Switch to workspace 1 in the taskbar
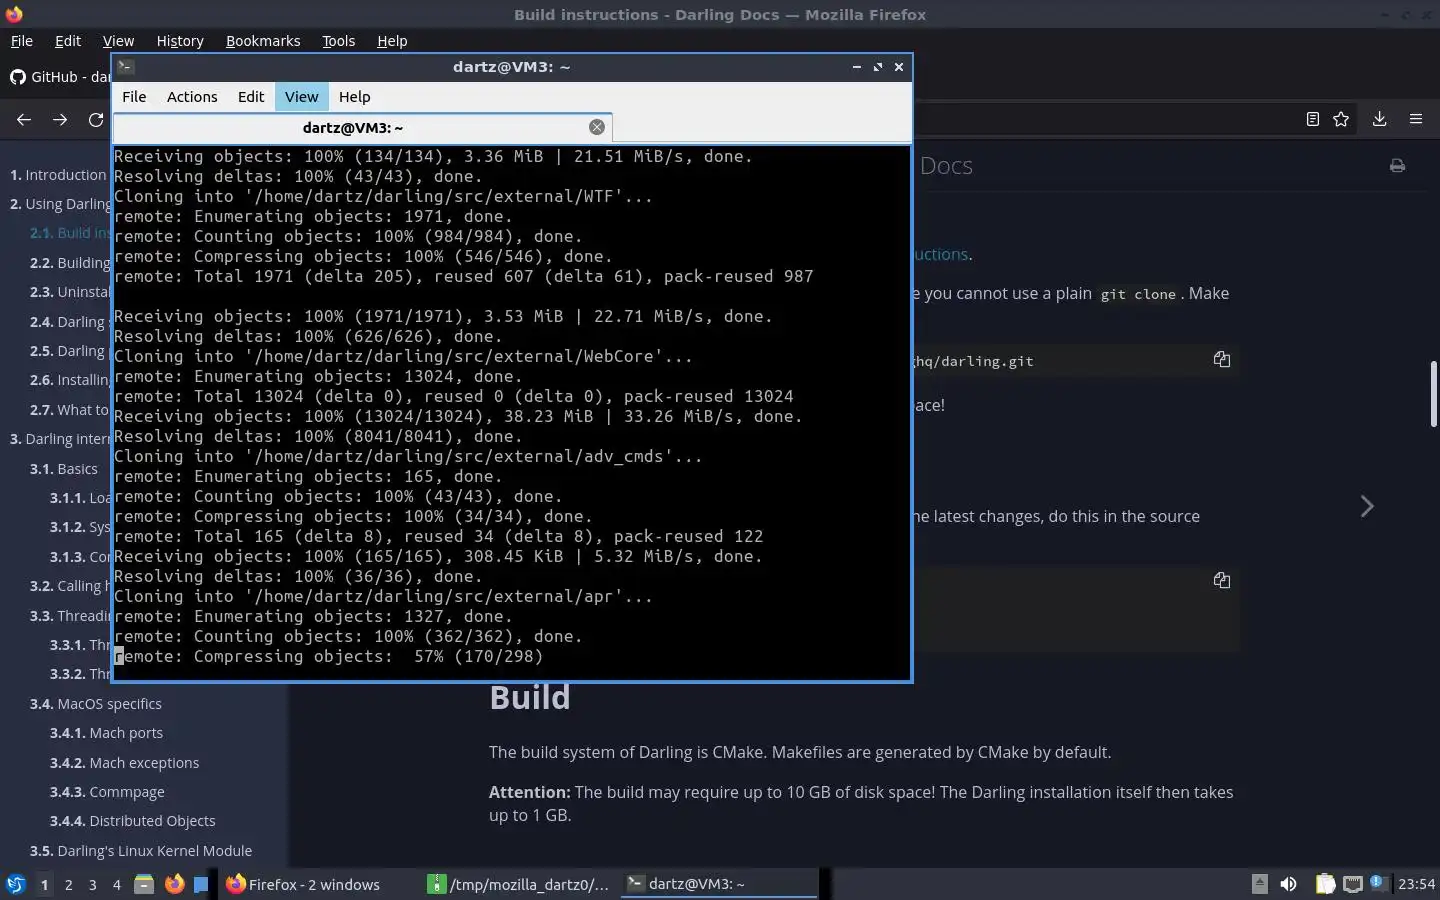The width and height of the screenshot is (1440, 900). tap(44, 884)
